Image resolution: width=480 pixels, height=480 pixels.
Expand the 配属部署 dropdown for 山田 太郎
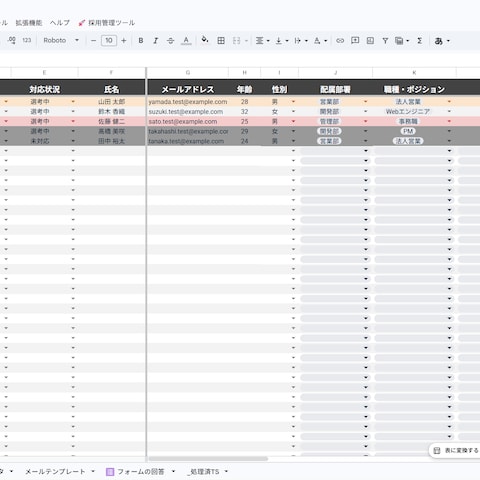pos(366,102)
